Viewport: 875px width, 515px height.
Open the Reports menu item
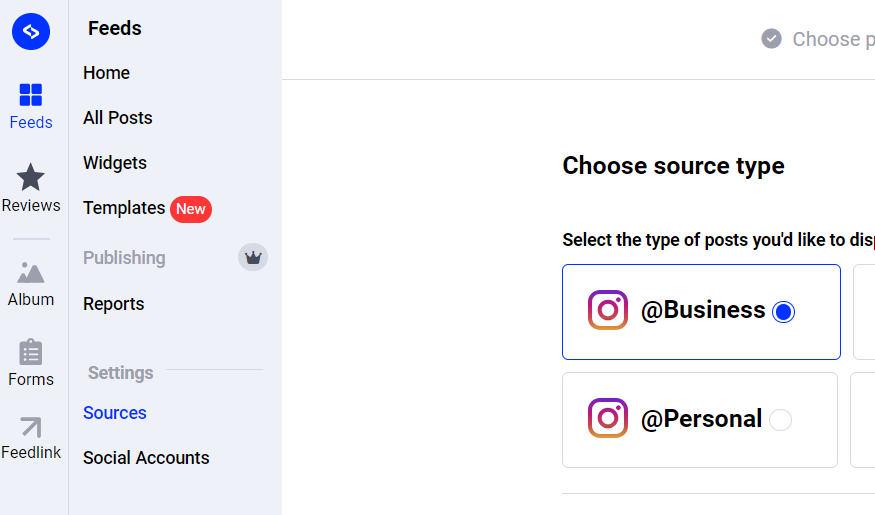(114, 304)
